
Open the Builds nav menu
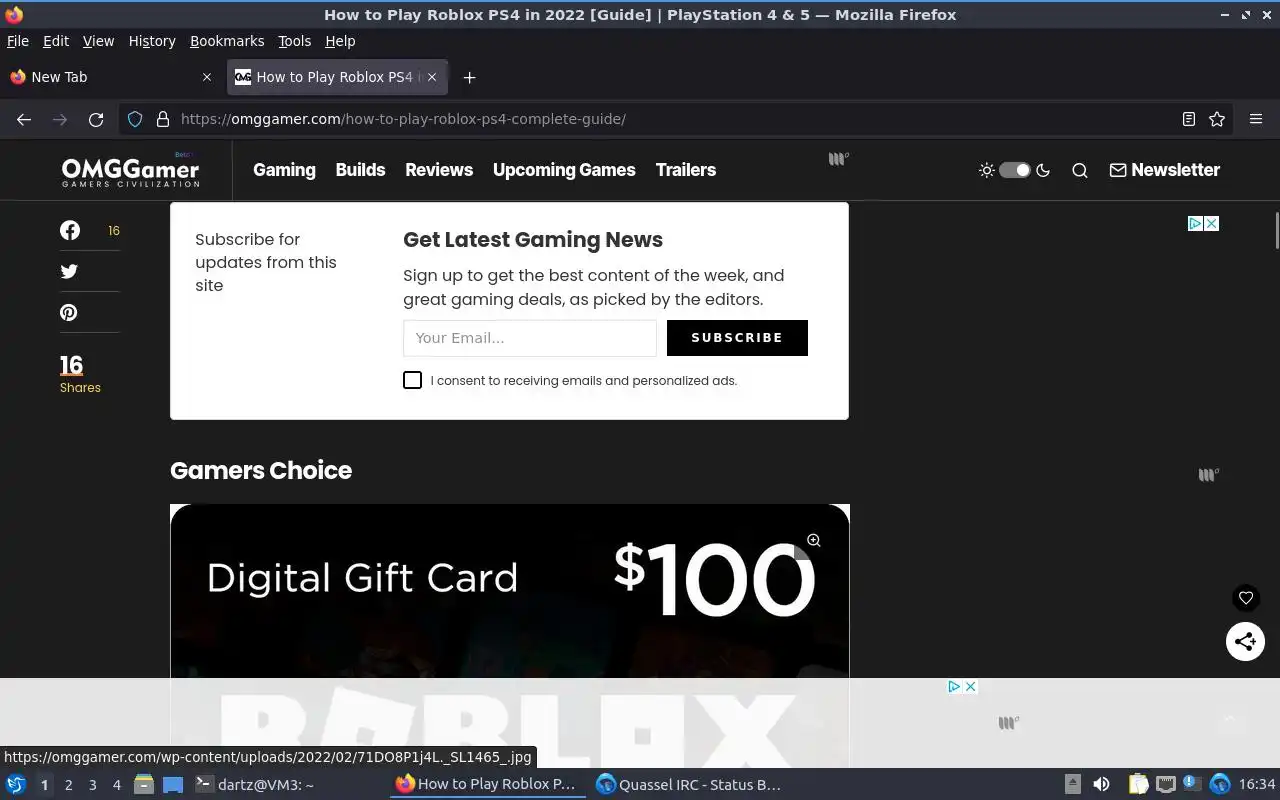pyautogui.click(x=360, y=170)
